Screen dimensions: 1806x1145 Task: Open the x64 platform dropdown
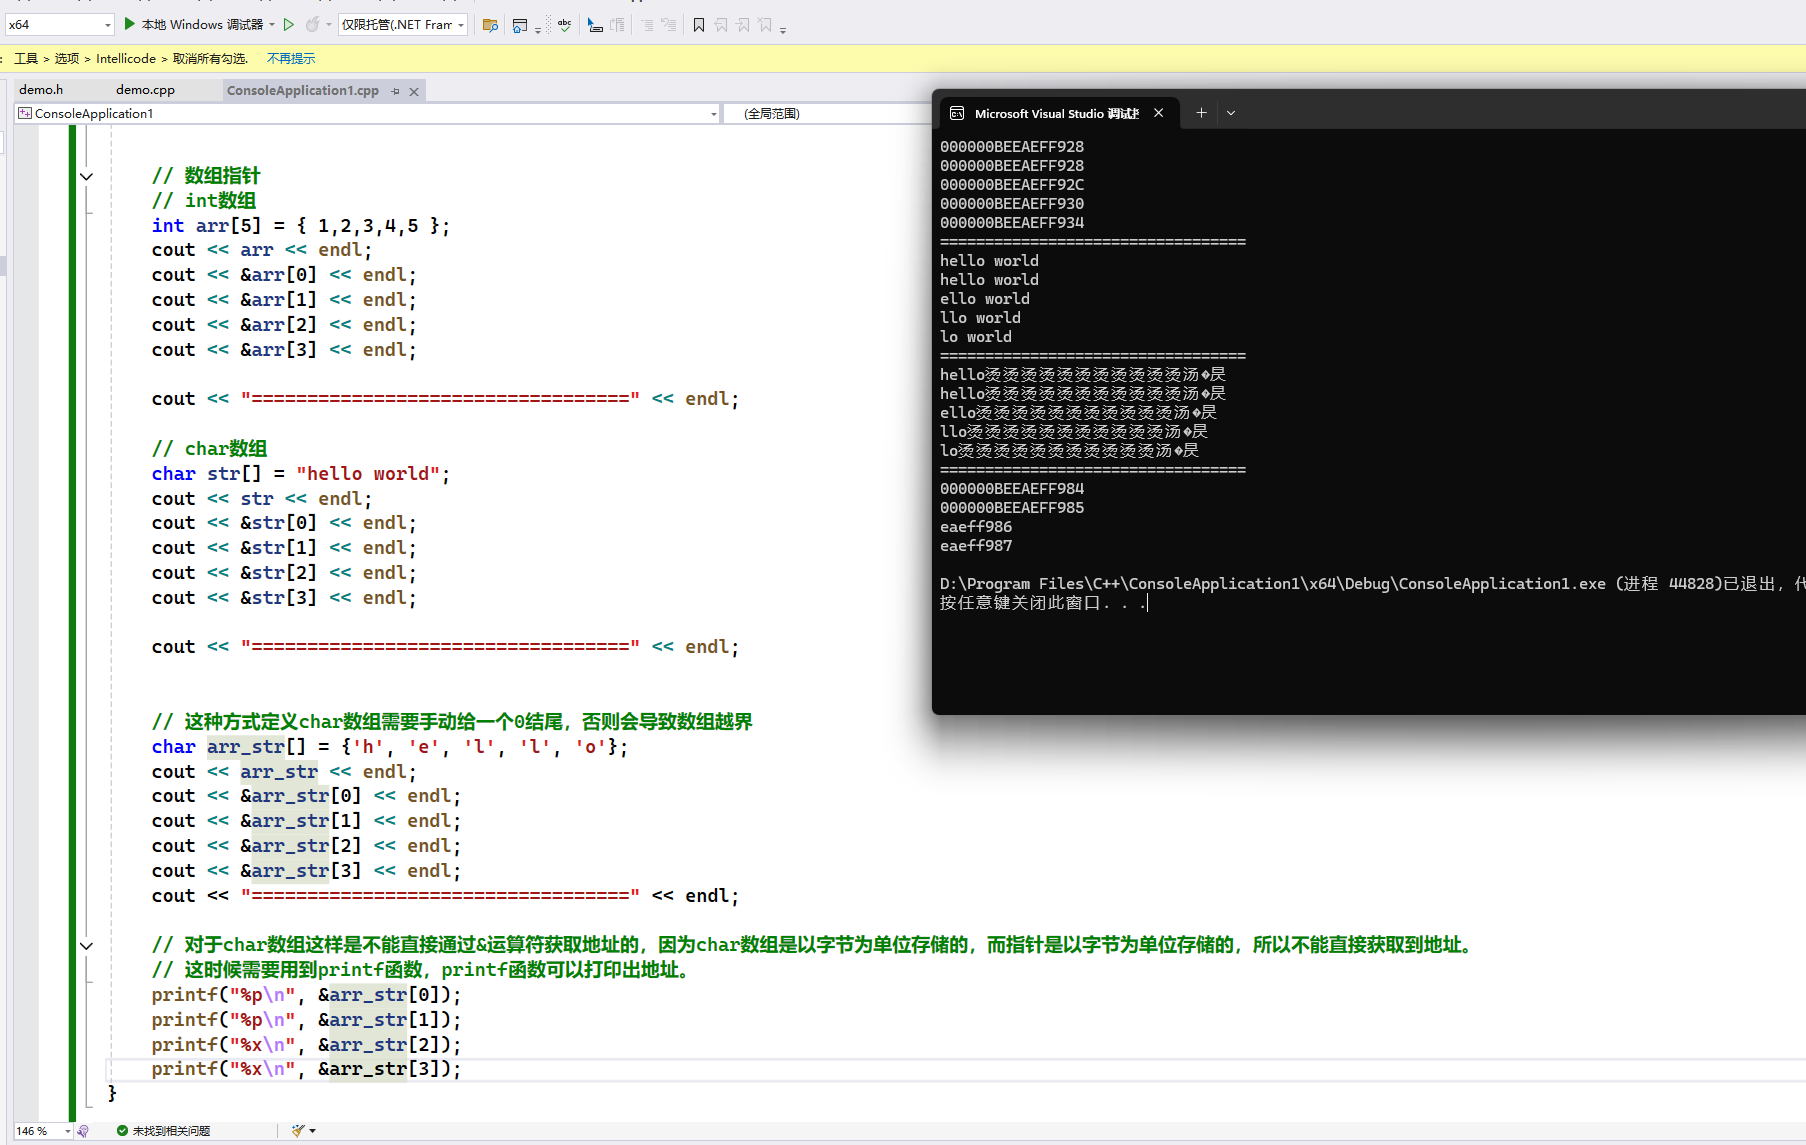107,25
